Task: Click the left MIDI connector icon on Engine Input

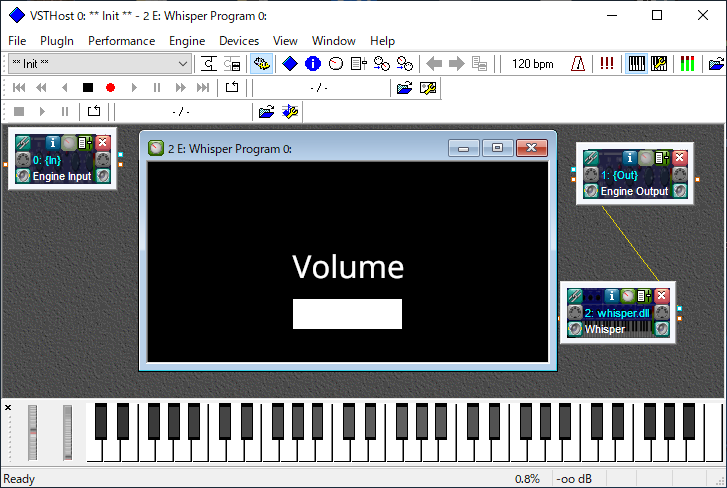Action: click(22, 159)
